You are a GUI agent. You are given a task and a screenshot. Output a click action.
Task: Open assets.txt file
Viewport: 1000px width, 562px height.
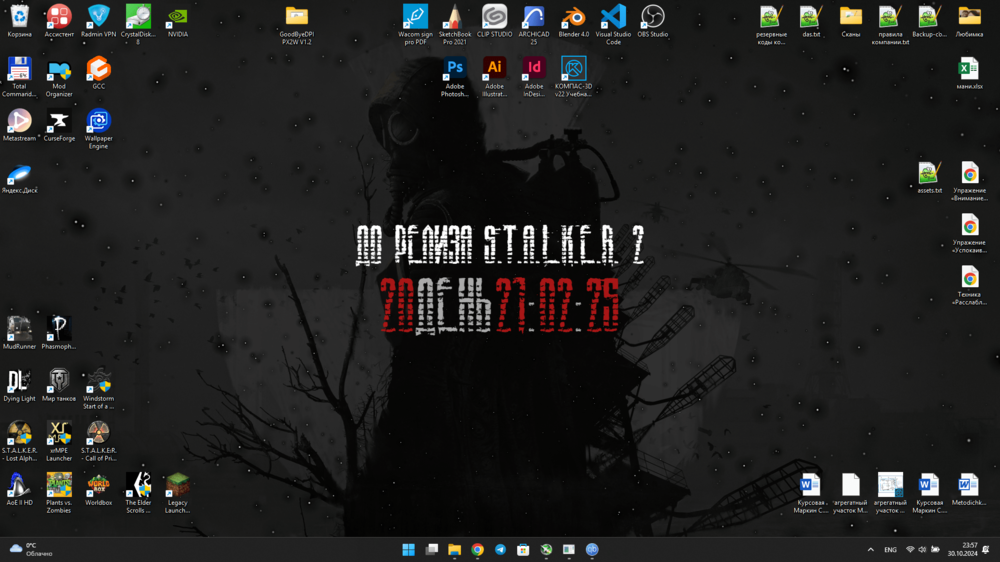tap(929, 177)
